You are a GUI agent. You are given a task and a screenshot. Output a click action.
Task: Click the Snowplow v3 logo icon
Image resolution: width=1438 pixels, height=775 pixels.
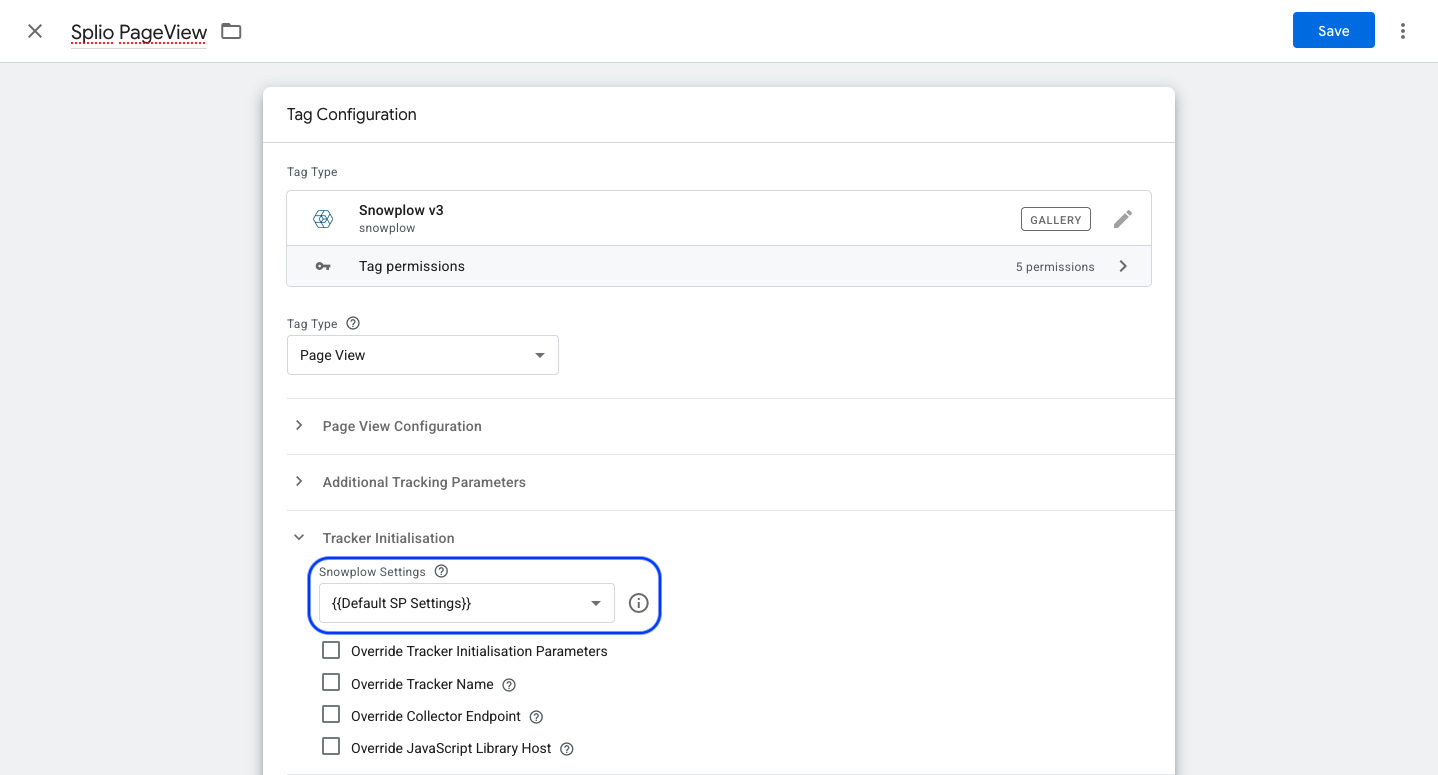(x=323, y=219)
